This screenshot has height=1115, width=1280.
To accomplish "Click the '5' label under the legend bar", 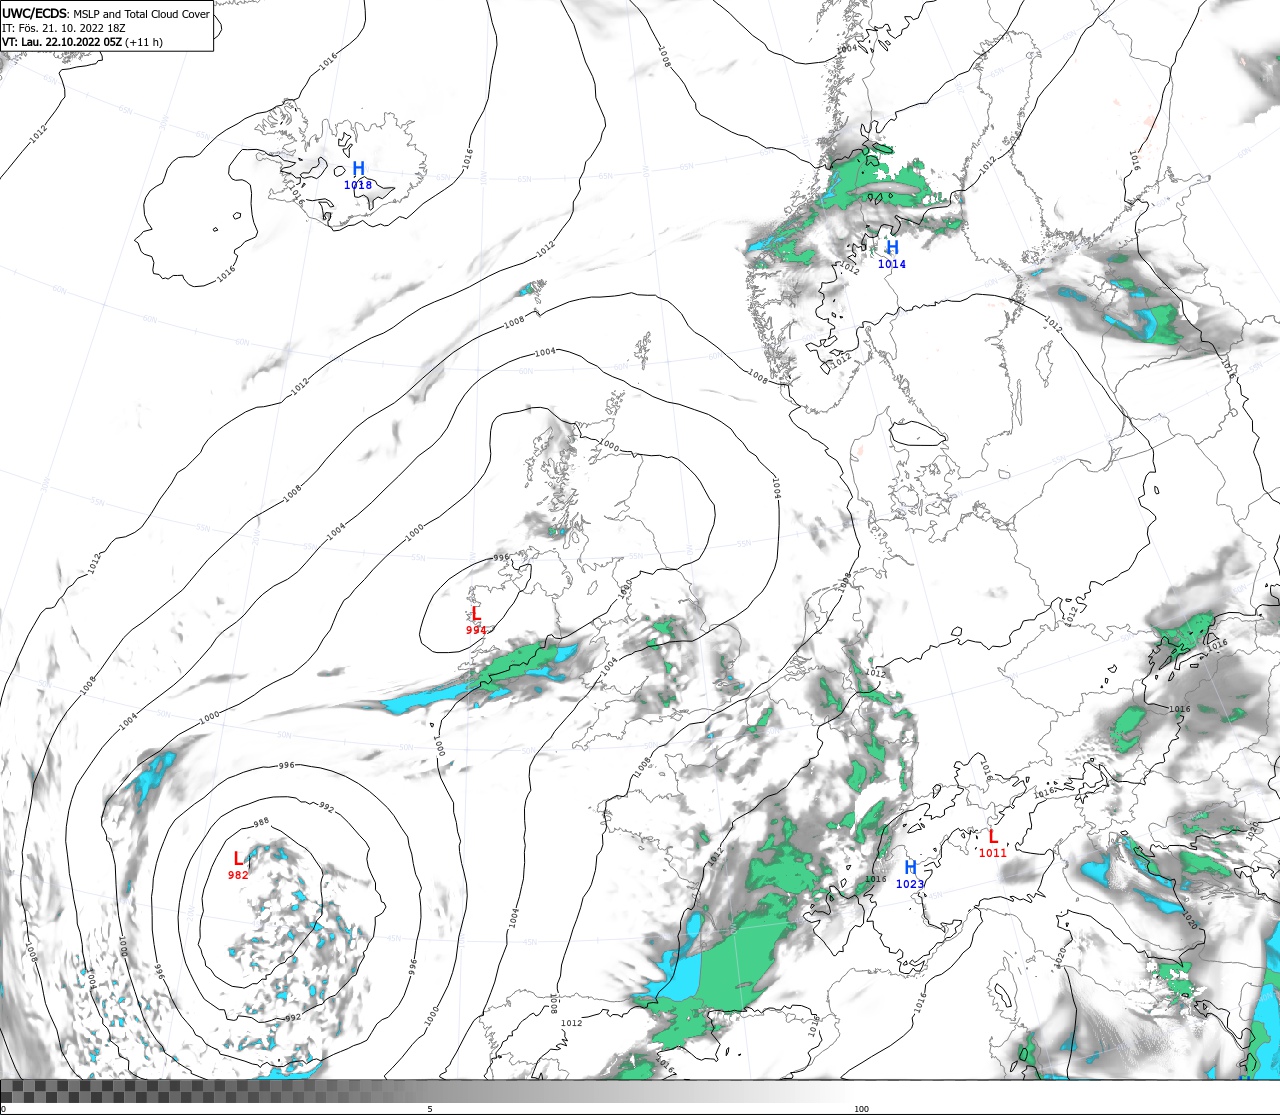I will [x=430, y=1109].
